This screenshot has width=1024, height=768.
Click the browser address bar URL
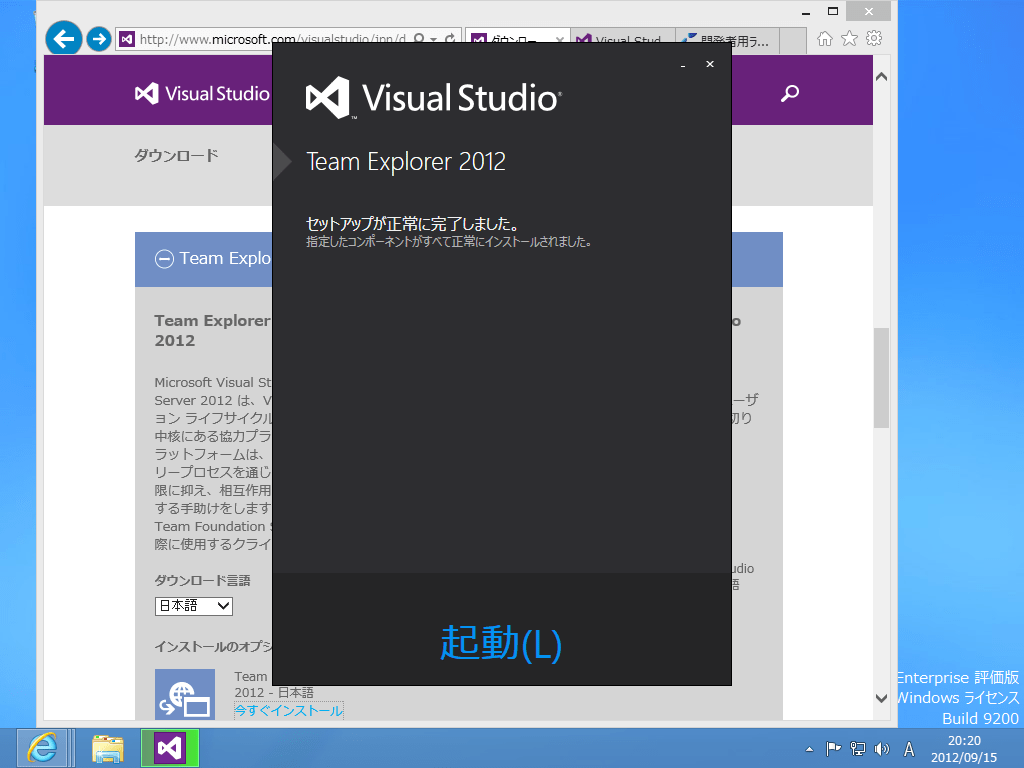click(272, 39)
